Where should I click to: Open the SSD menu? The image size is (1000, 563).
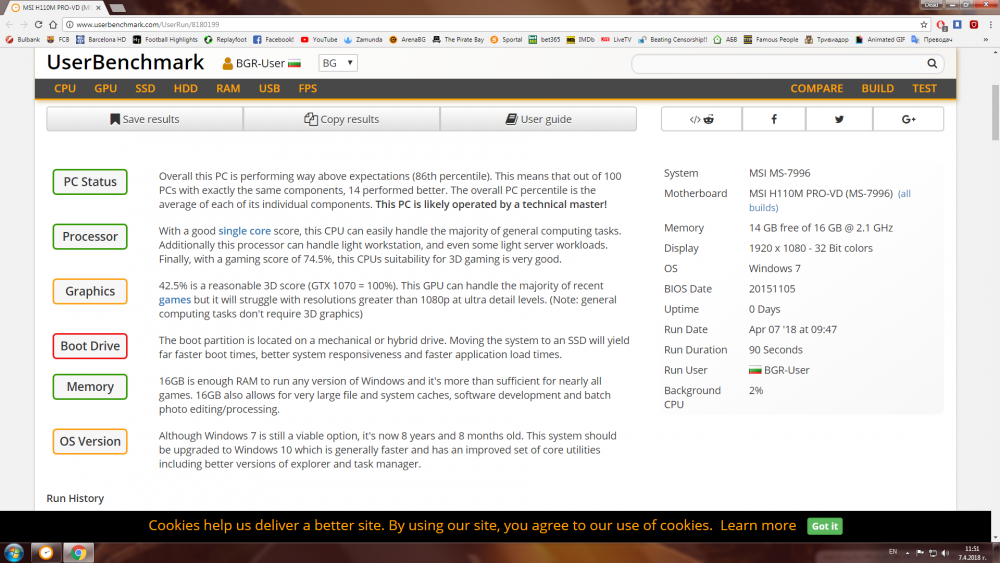145,89
